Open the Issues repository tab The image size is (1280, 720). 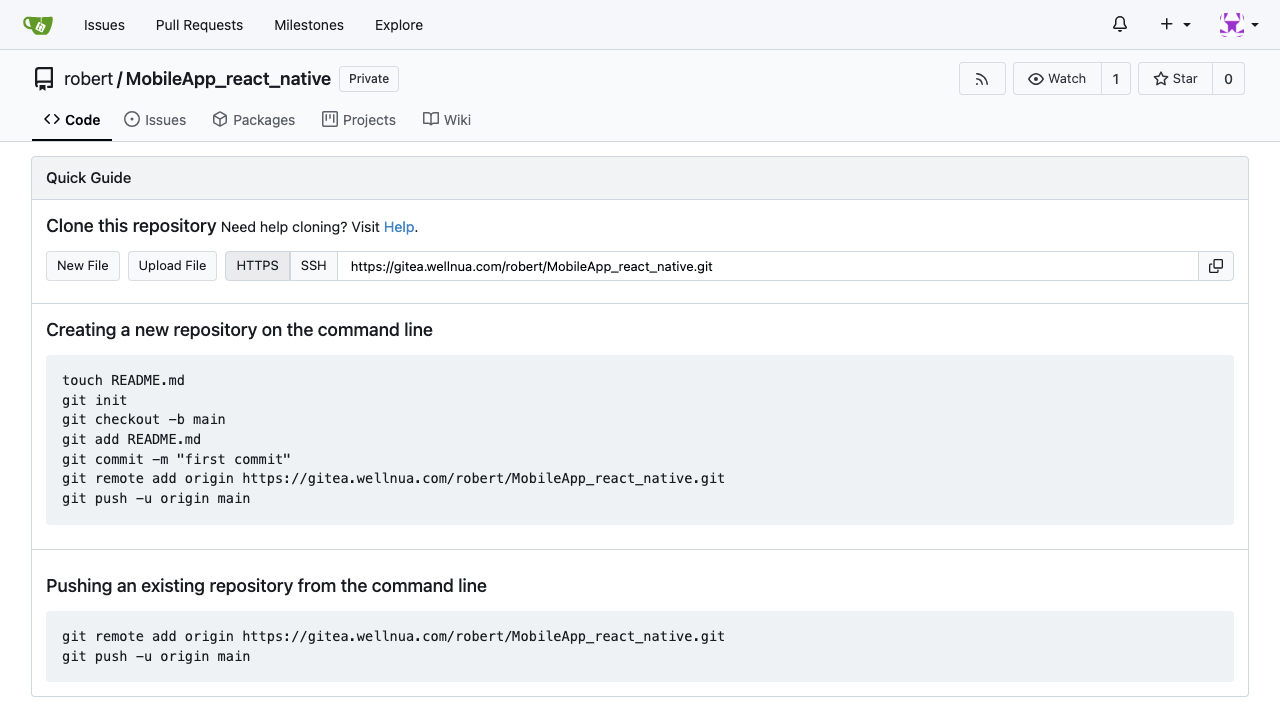tap(155, 120)
